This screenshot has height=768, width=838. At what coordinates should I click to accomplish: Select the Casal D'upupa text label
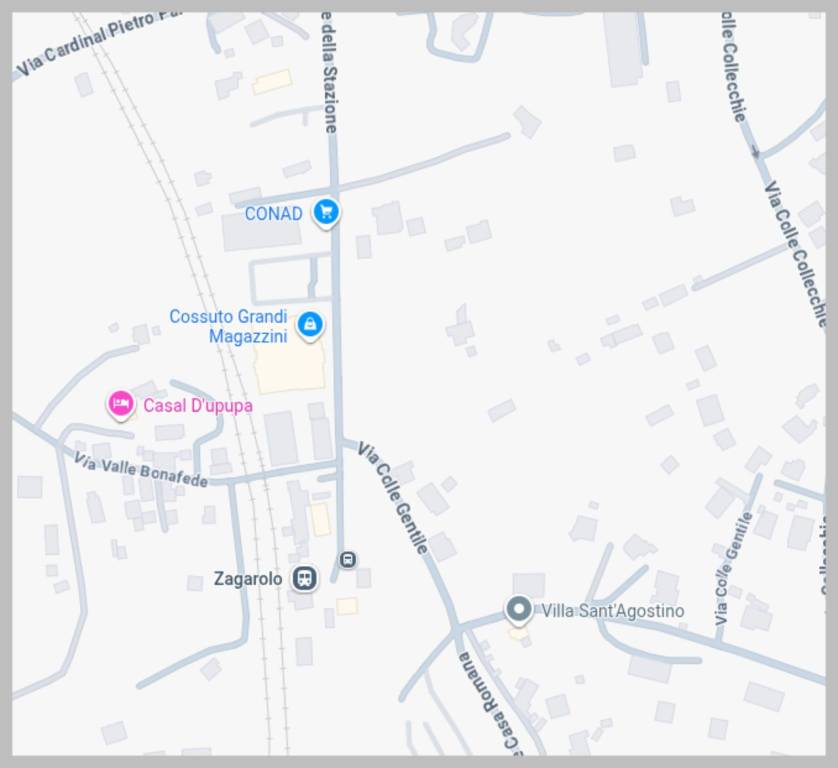click(x=198, y=406)
